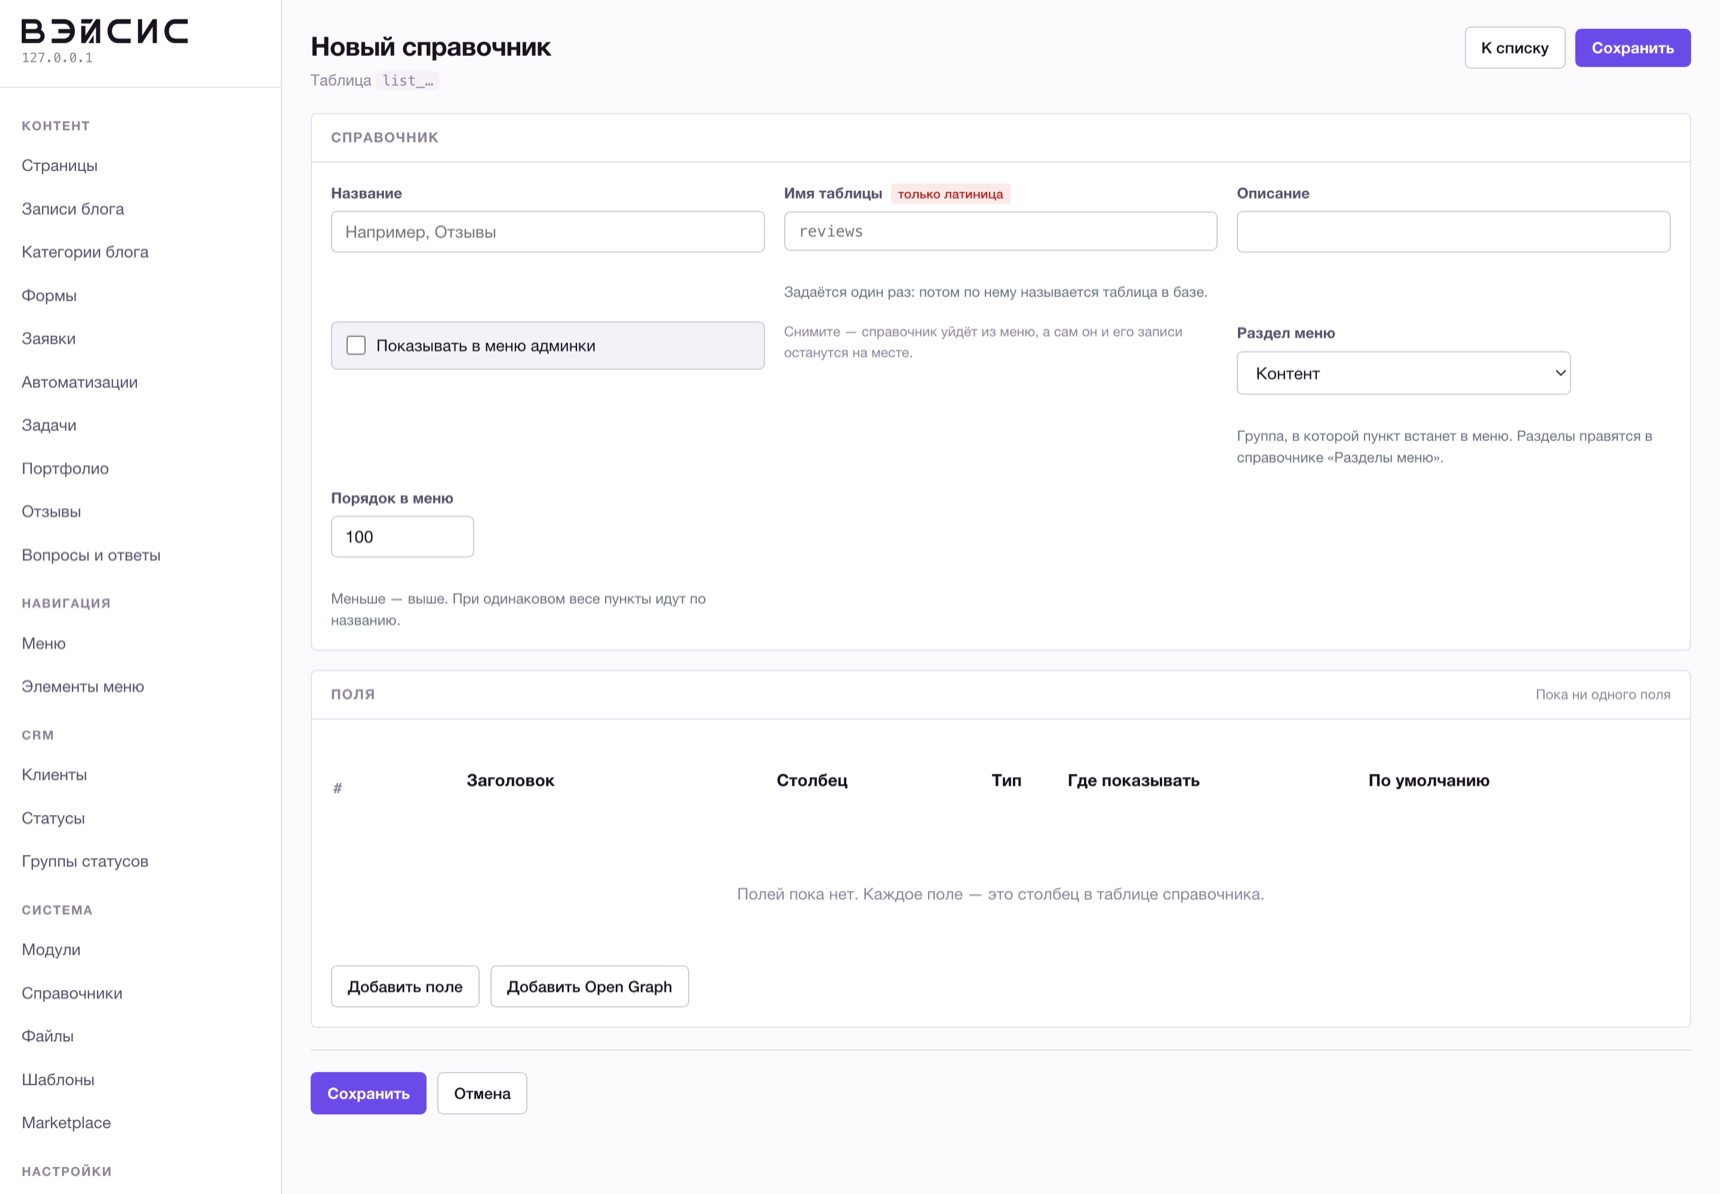Click the ВЭЙСИС logo
1720x1194 pixels.
pyautogui.click(x=105, y=32)
